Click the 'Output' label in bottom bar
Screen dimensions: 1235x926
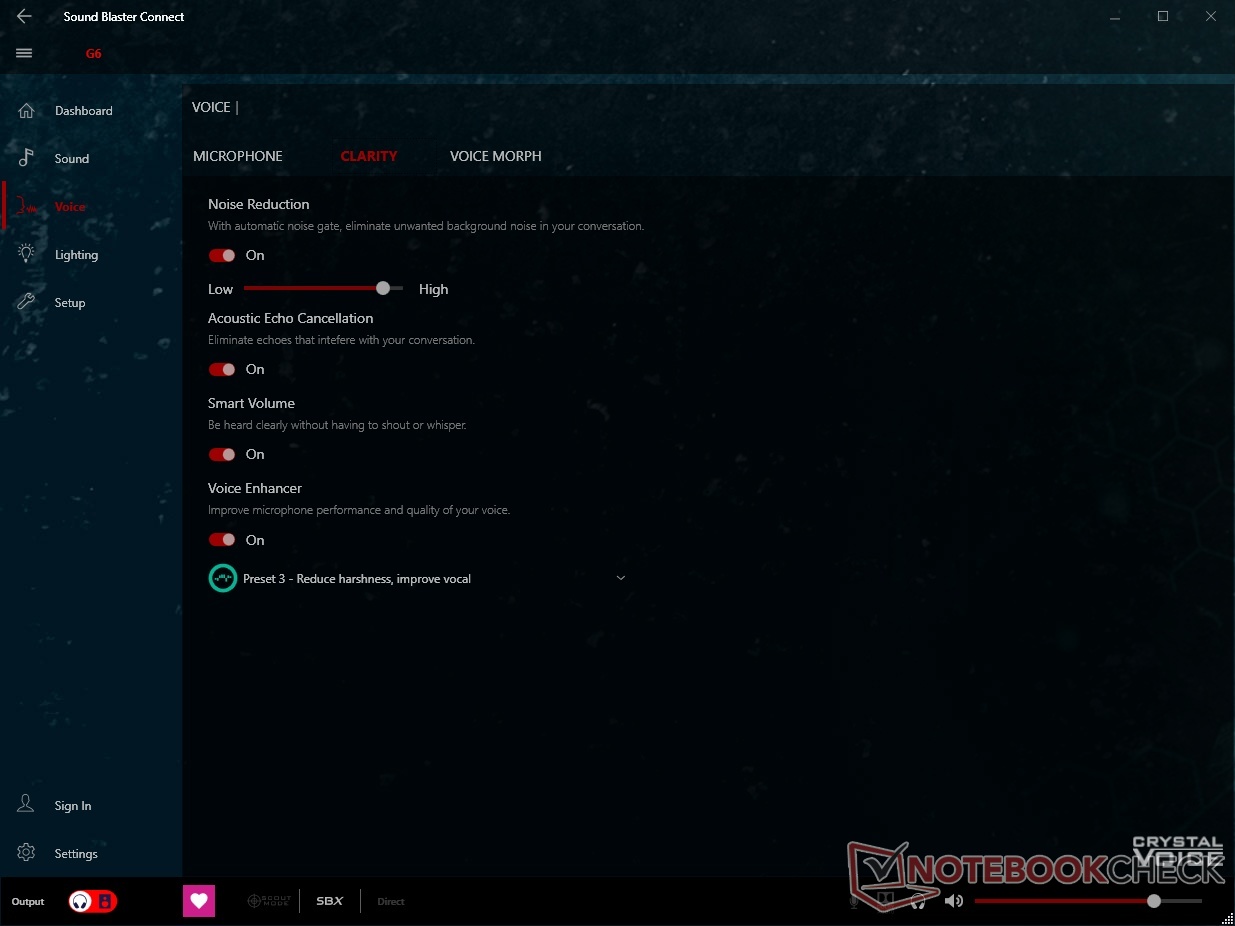pos(28,902)
